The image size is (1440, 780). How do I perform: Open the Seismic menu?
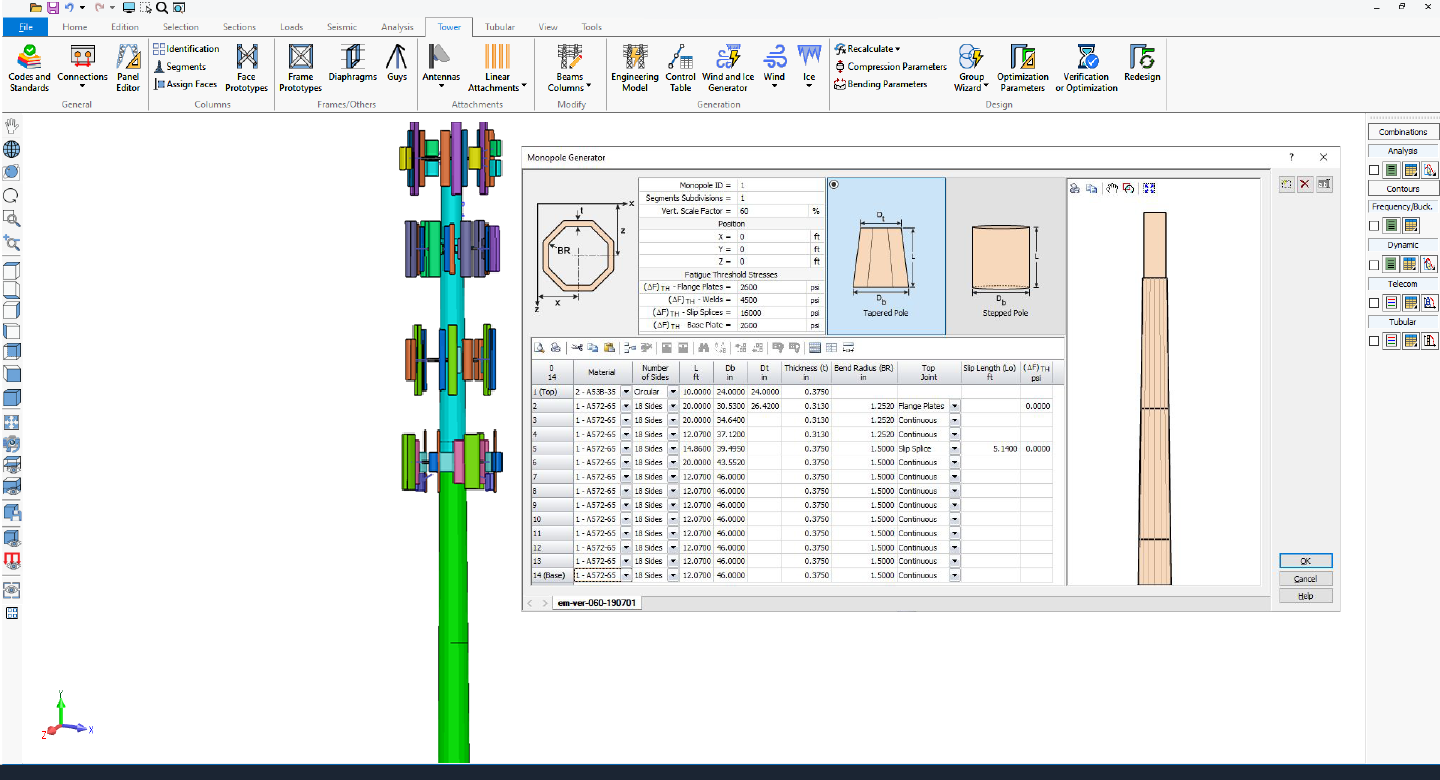(344, 27)
